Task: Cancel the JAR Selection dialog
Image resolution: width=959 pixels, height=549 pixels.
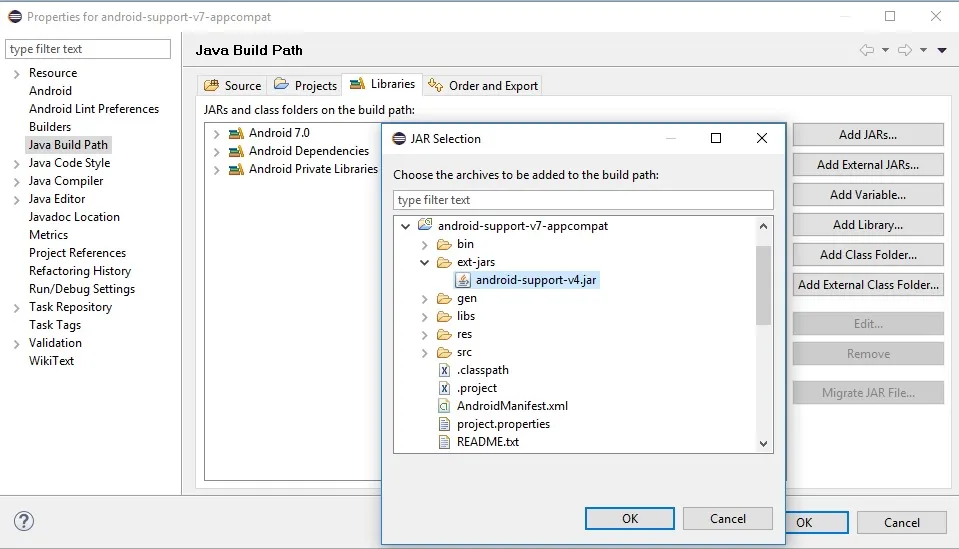Action: [x=728, y=518]
